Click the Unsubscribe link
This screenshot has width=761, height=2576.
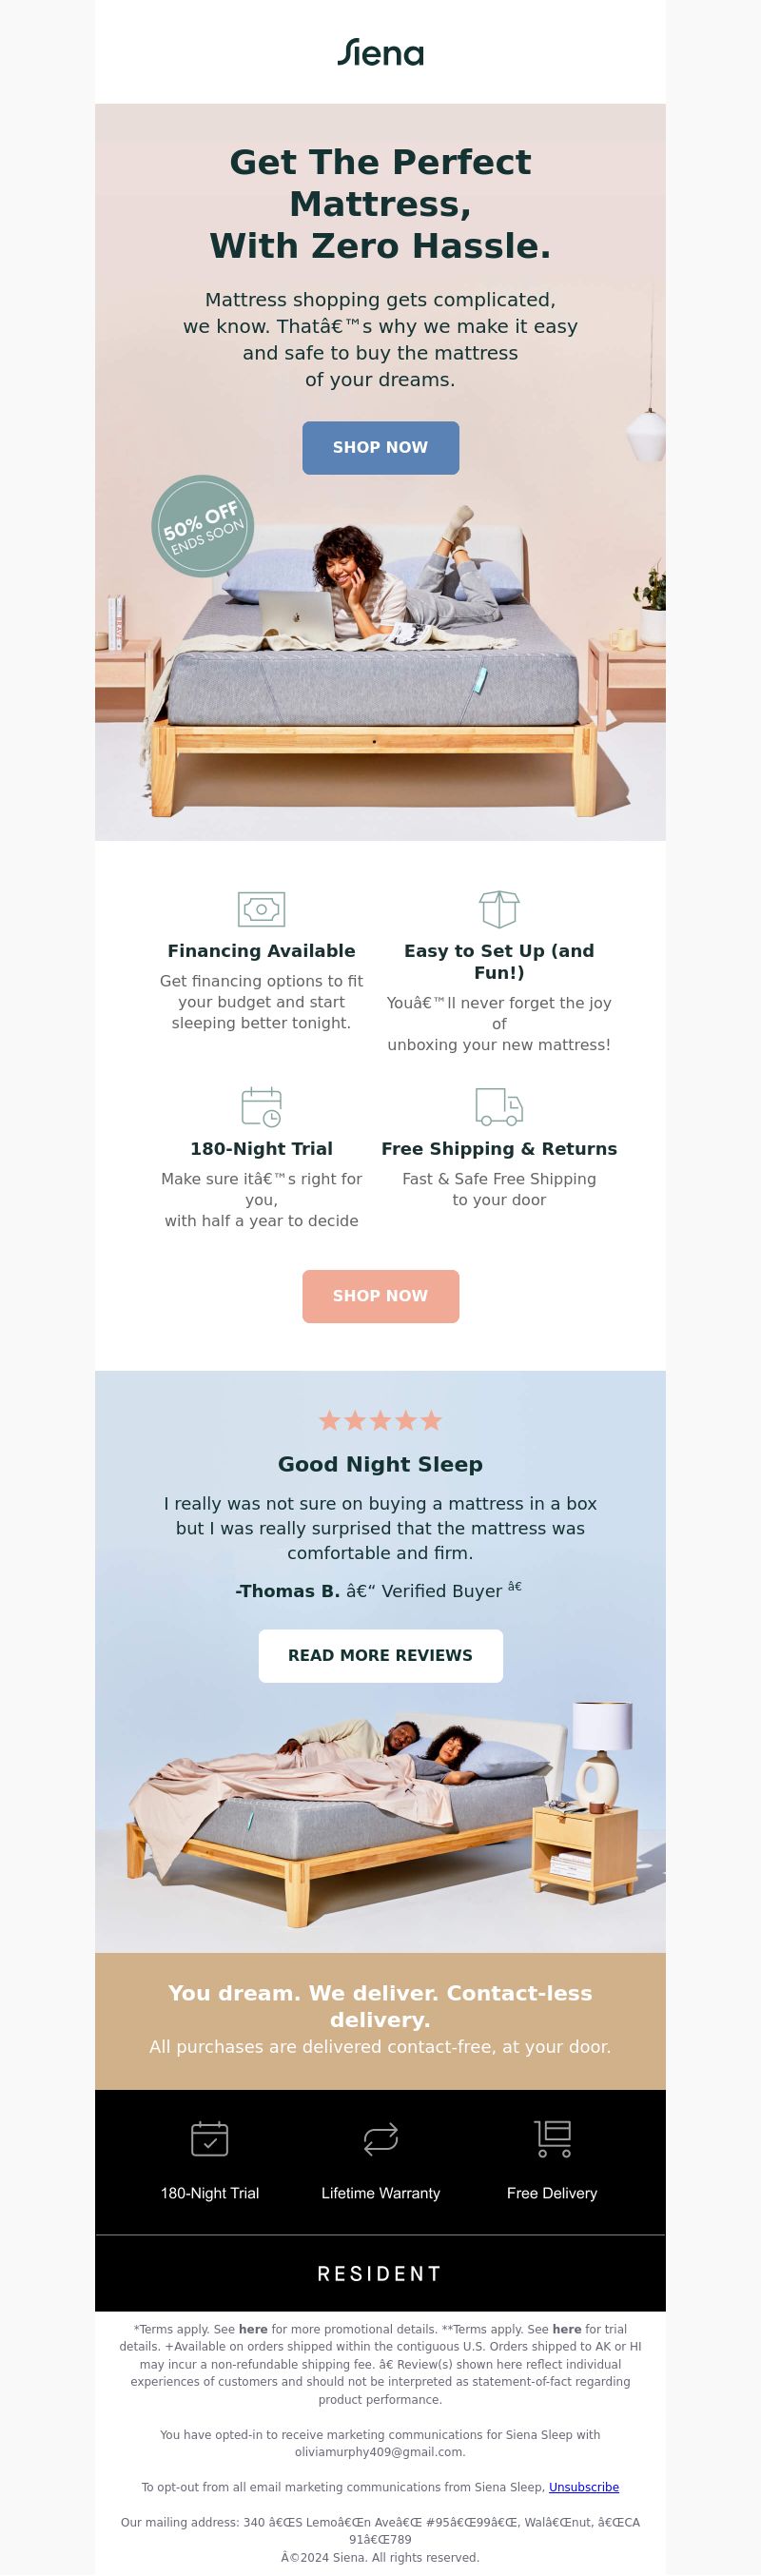click(584, 2487)
